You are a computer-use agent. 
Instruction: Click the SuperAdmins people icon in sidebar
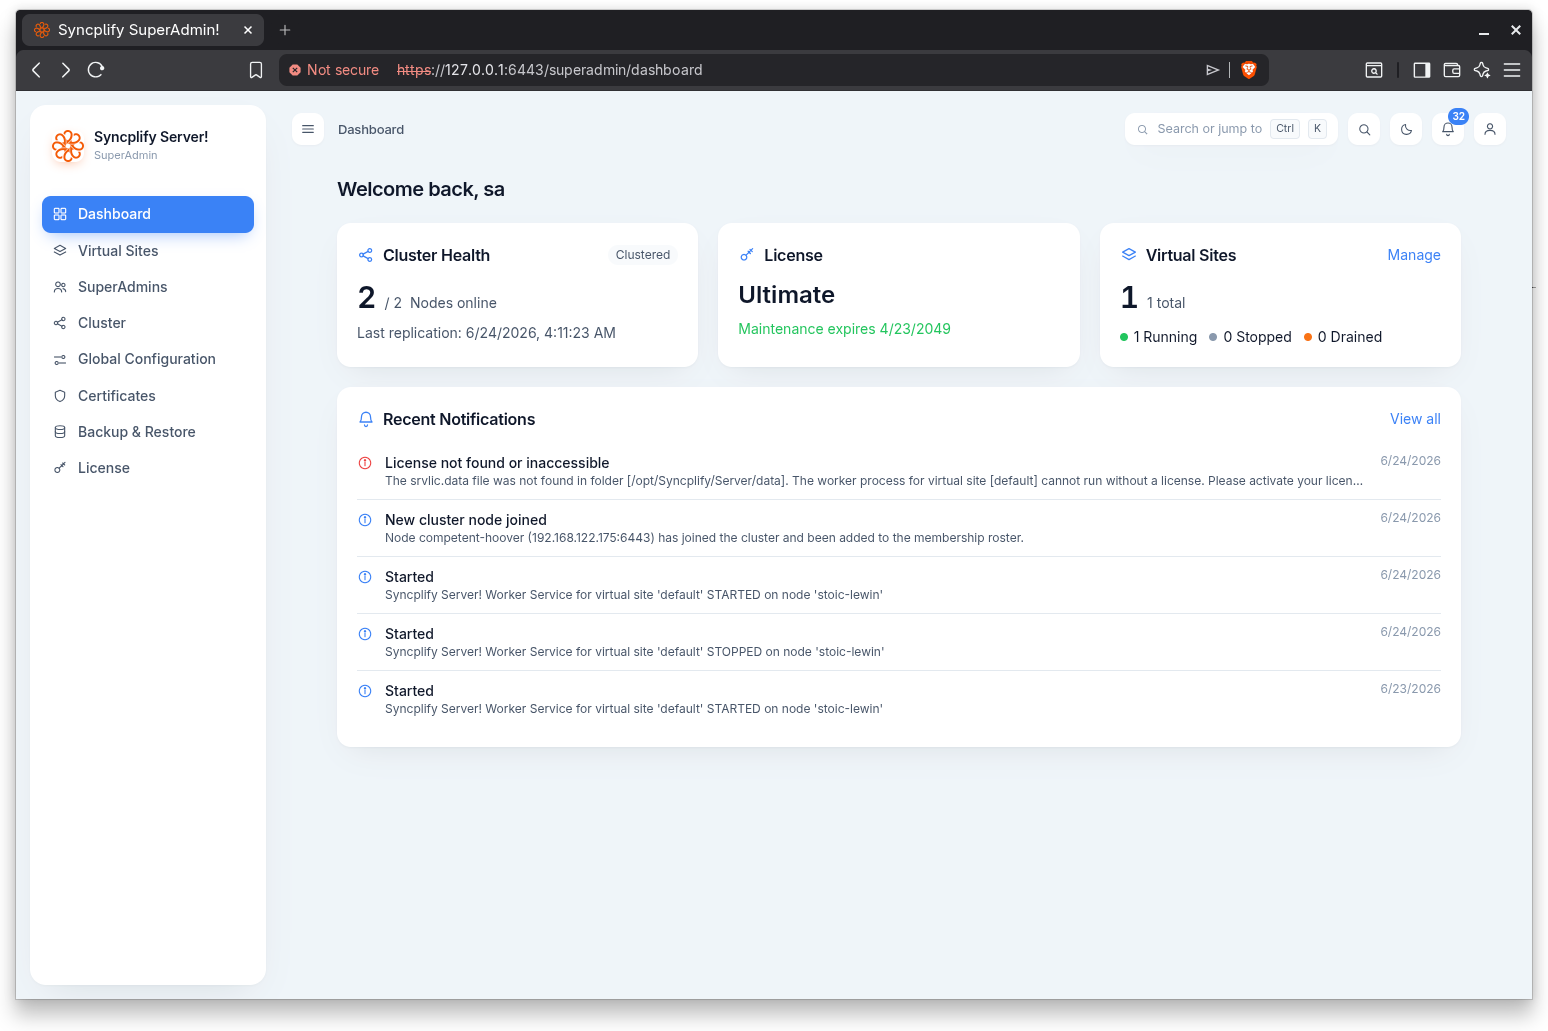click(60, 287)
